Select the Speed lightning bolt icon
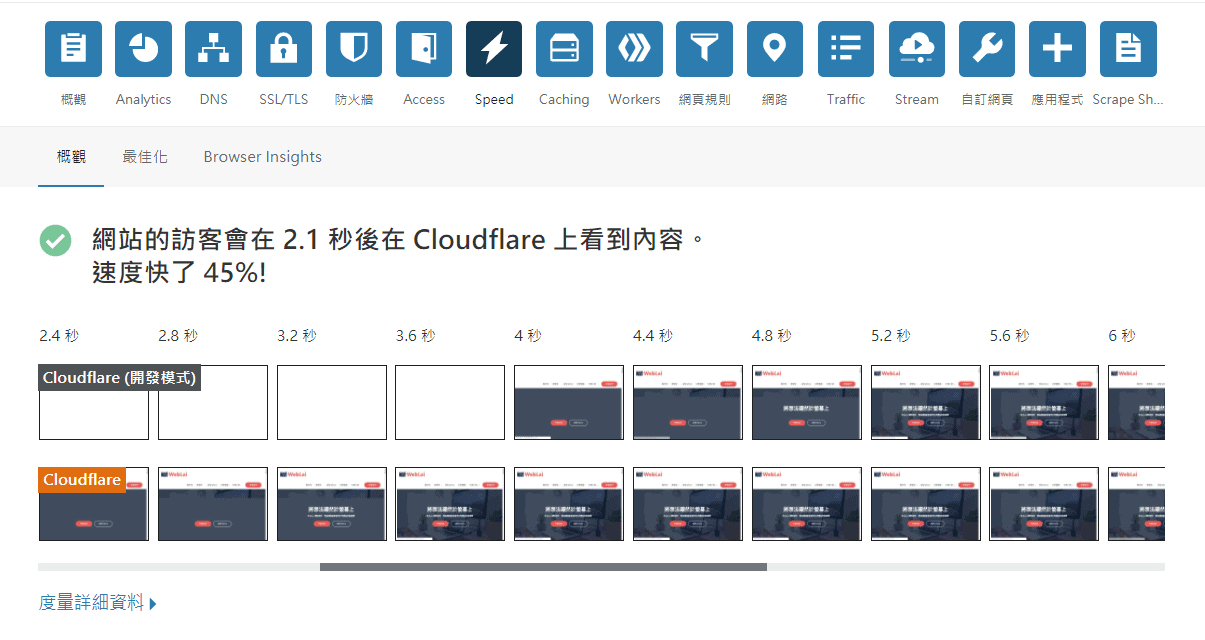 tap(494, 49)
